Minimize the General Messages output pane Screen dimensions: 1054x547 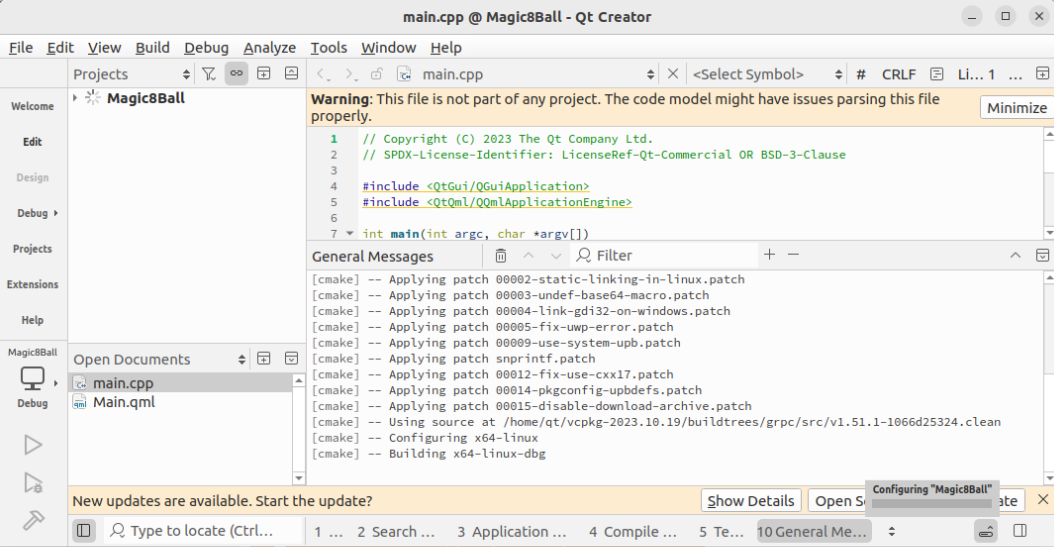point(1015,255)
